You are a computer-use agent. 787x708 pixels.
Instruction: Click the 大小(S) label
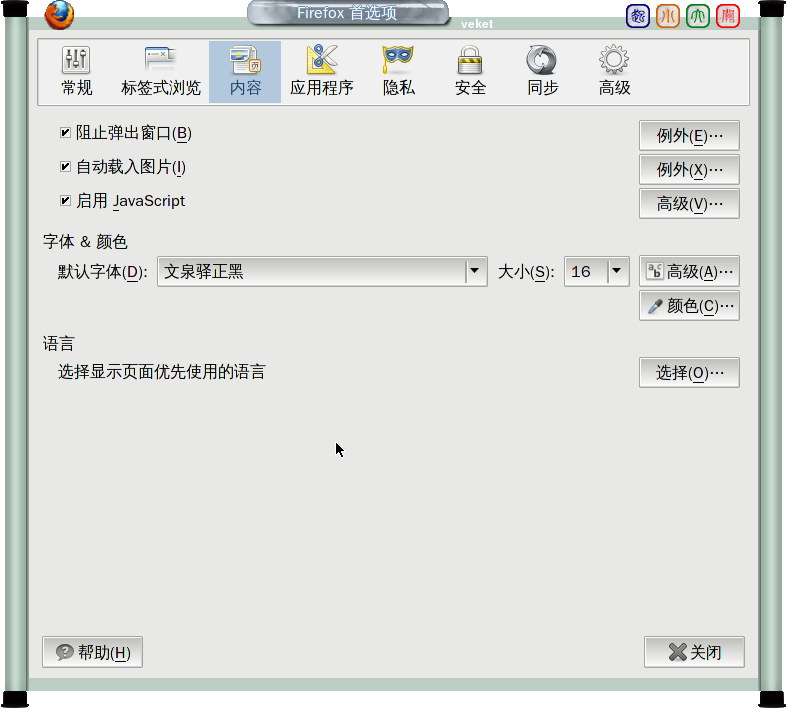[x=526, y=272]
